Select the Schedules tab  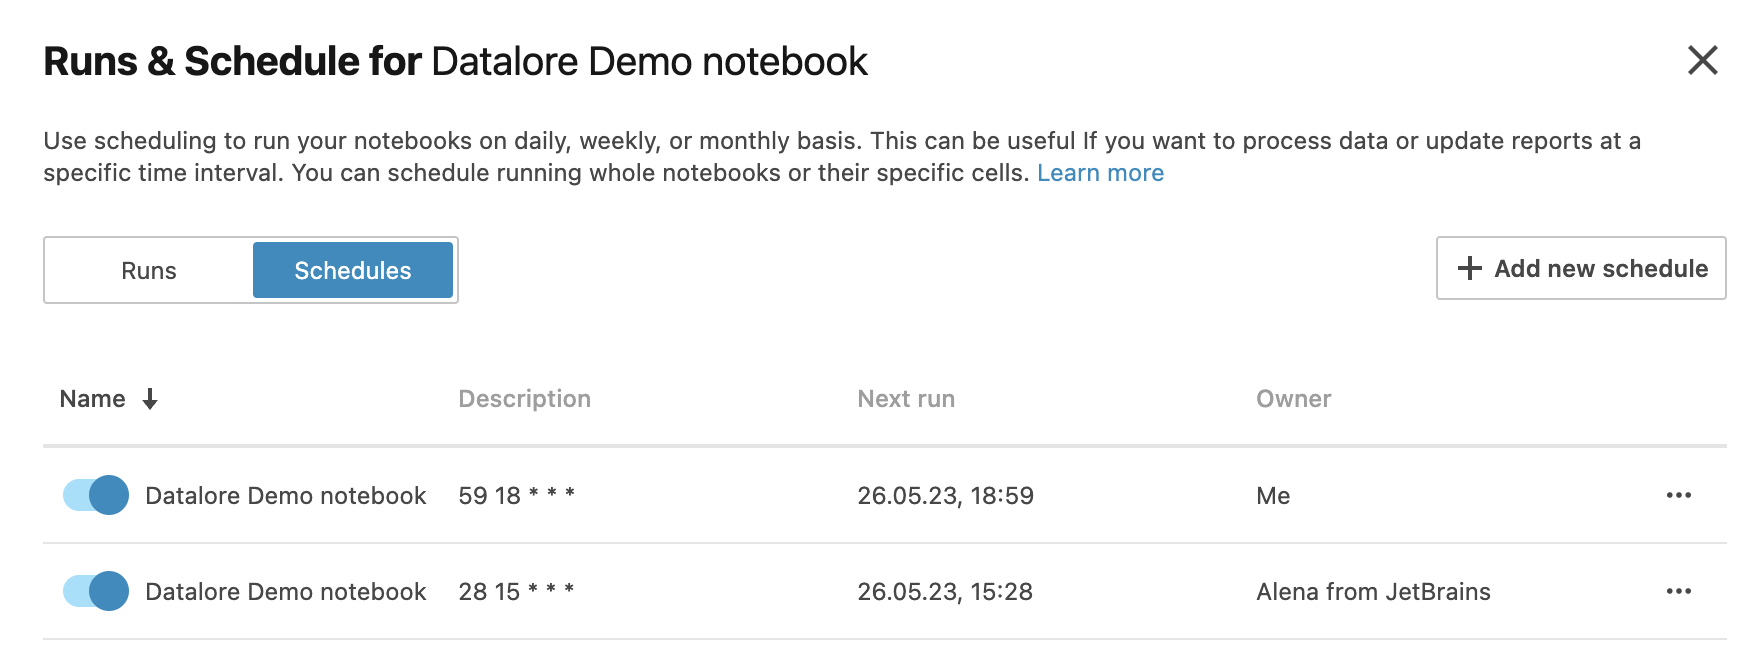(x=353, y=270)
